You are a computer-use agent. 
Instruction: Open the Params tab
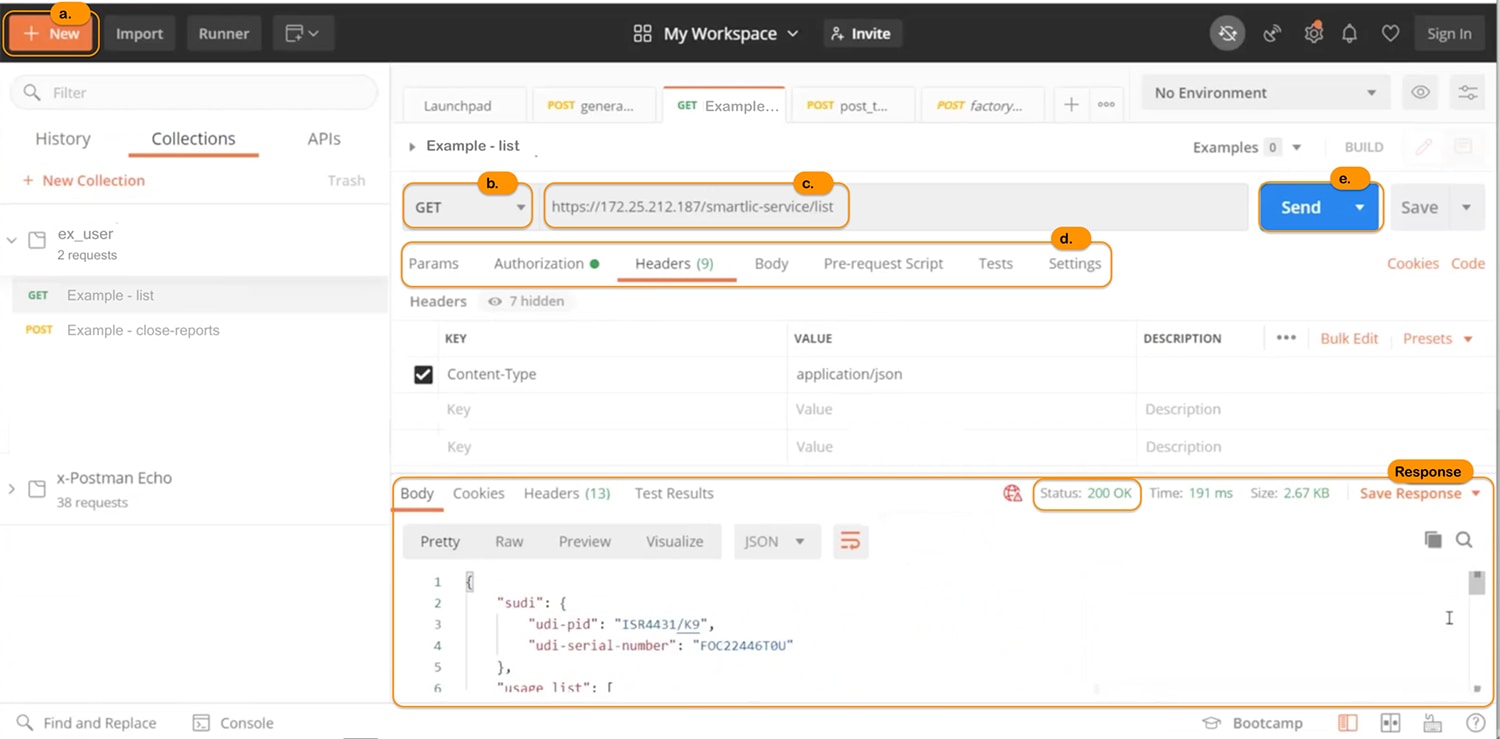pos(433,264)
